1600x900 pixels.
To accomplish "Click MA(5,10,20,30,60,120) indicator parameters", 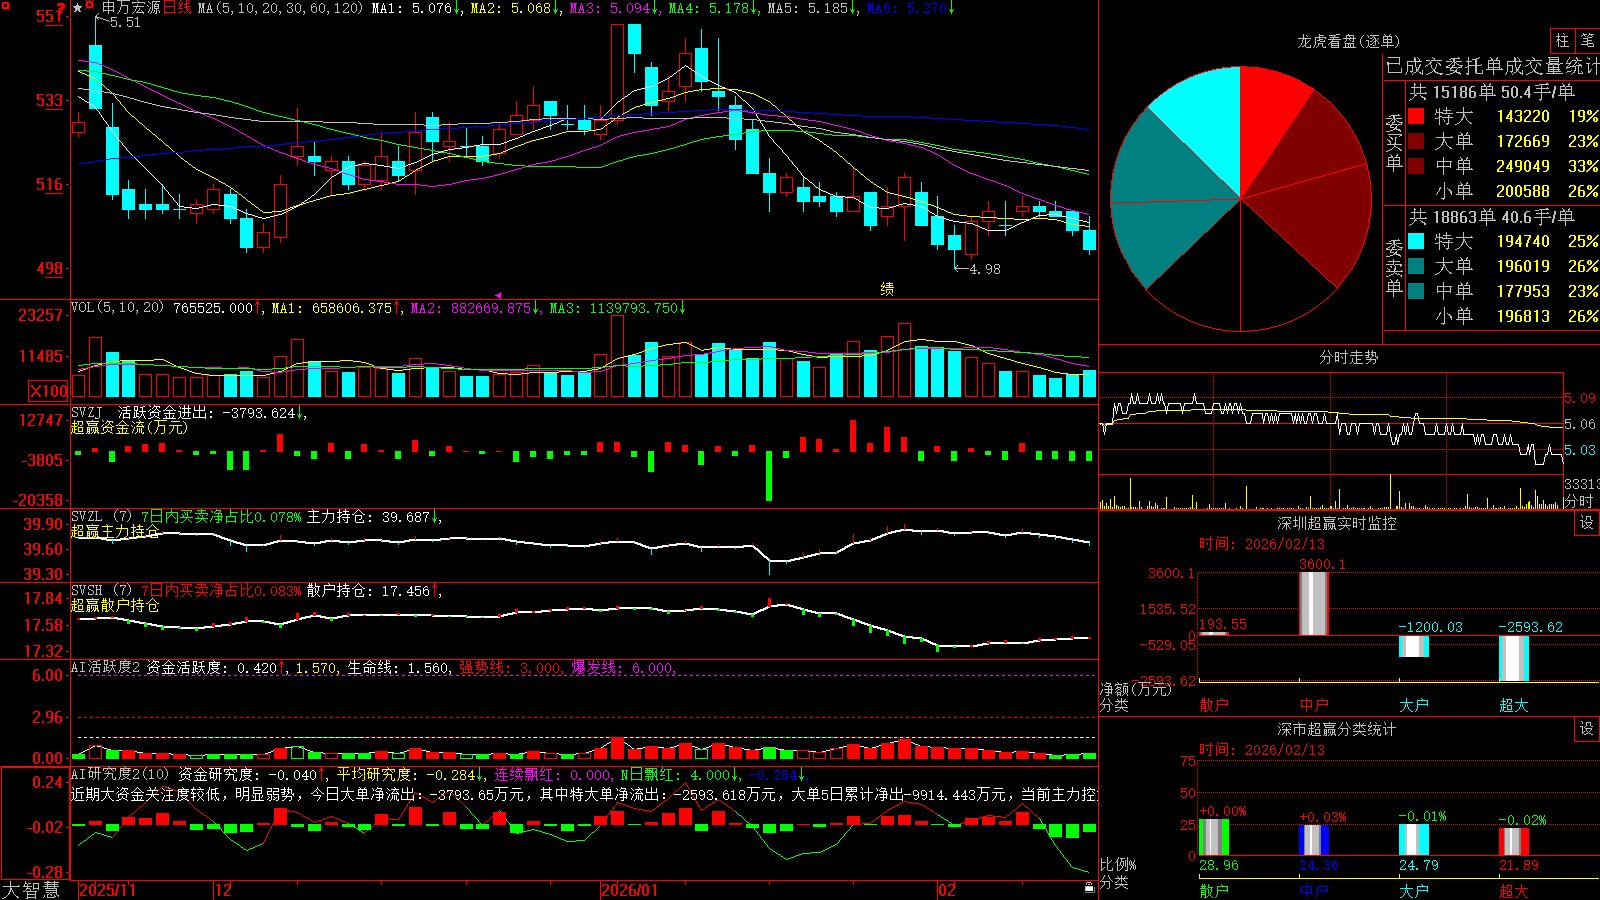I will (x=280, y=8).
